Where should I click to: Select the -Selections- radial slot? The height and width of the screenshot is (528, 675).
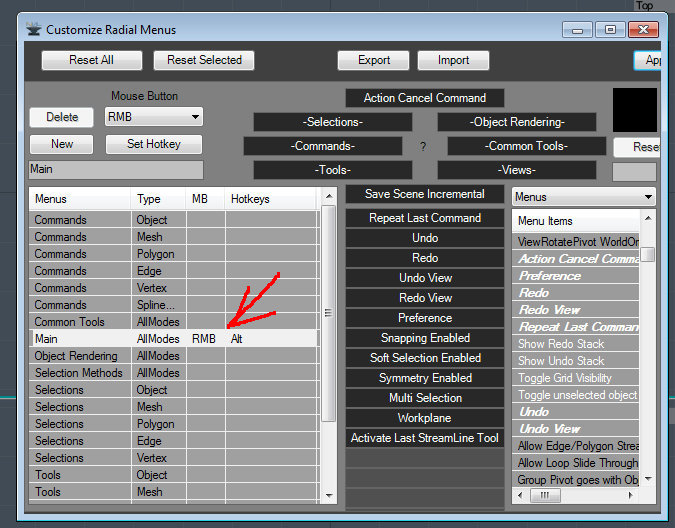point(333,122)
